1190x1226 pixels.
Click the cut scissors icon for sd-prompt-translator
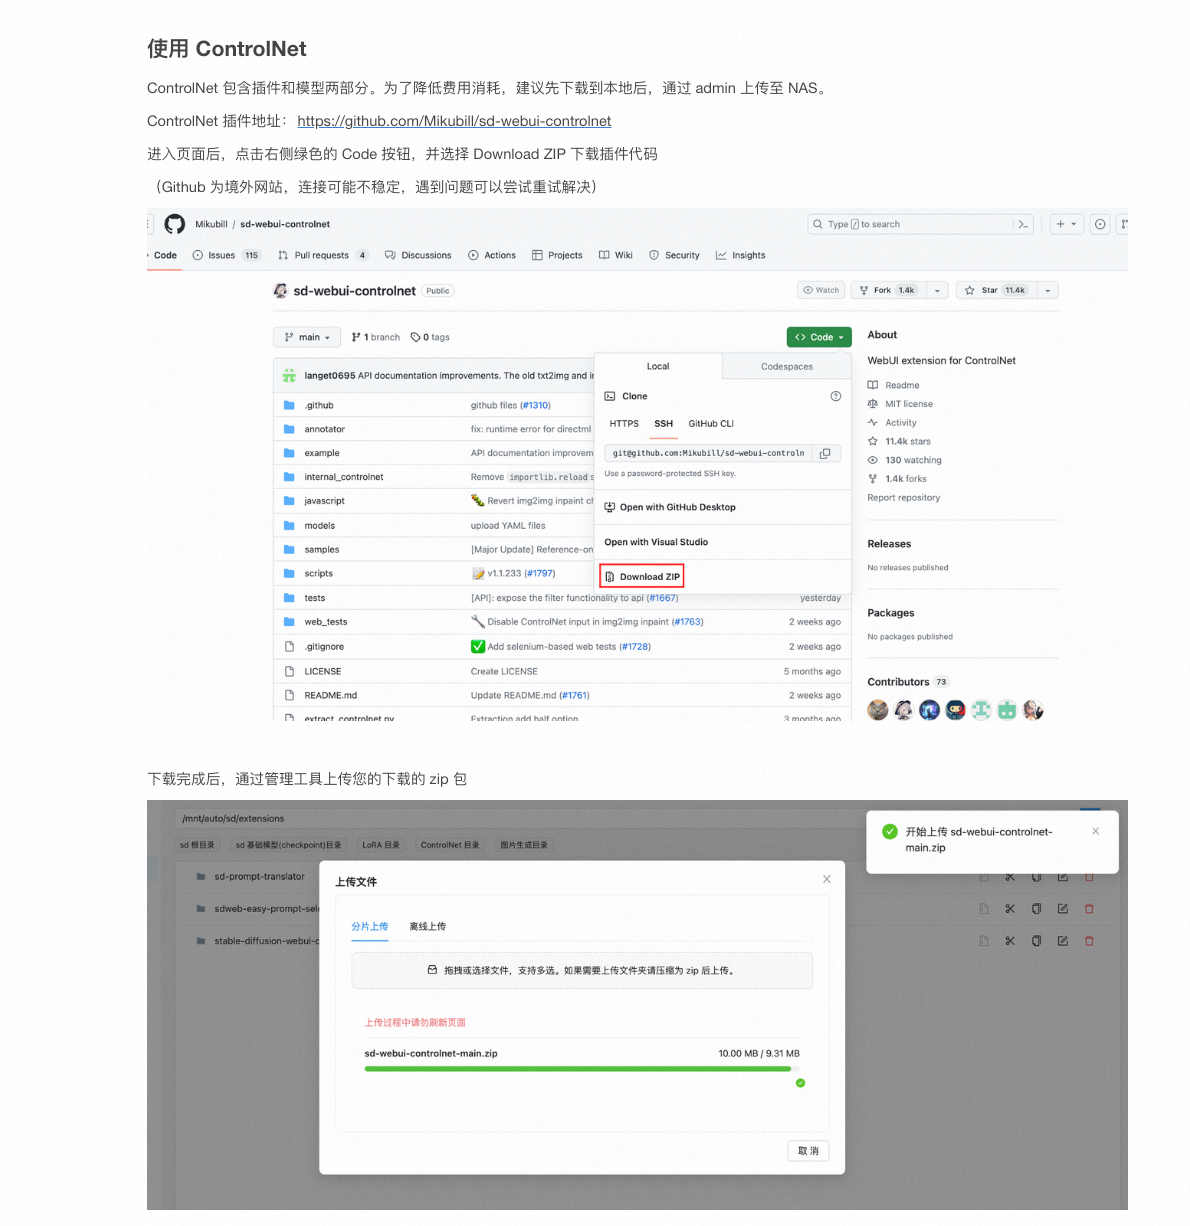(x=1010, y=877)
